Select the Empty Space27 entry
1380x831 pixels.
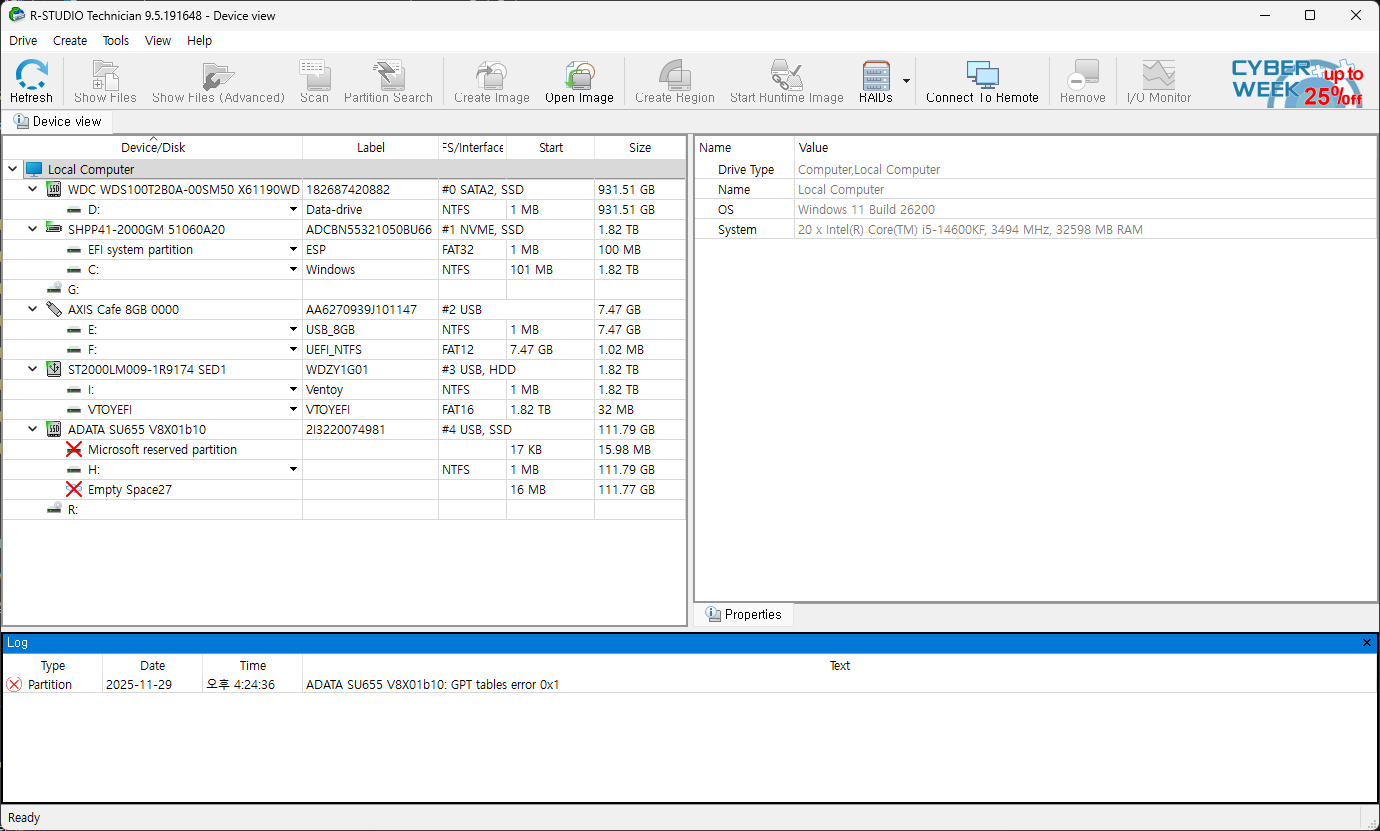point(130,490)
